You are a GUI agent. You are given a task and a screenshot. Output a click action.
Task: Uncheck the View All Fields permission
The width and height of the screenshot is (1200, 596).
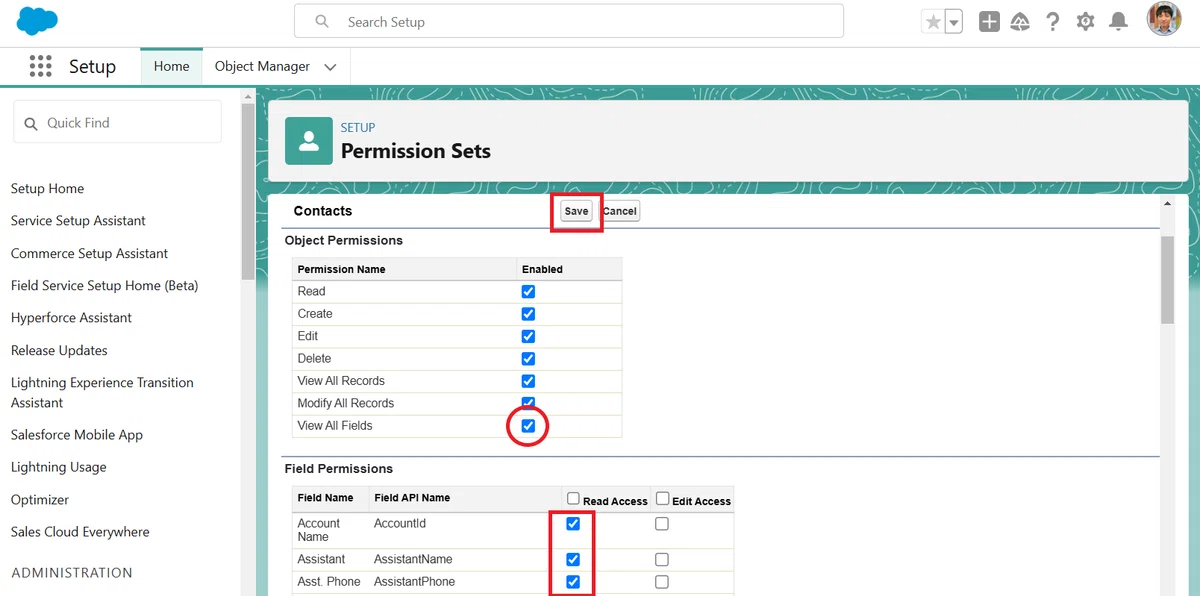[528, 426]
